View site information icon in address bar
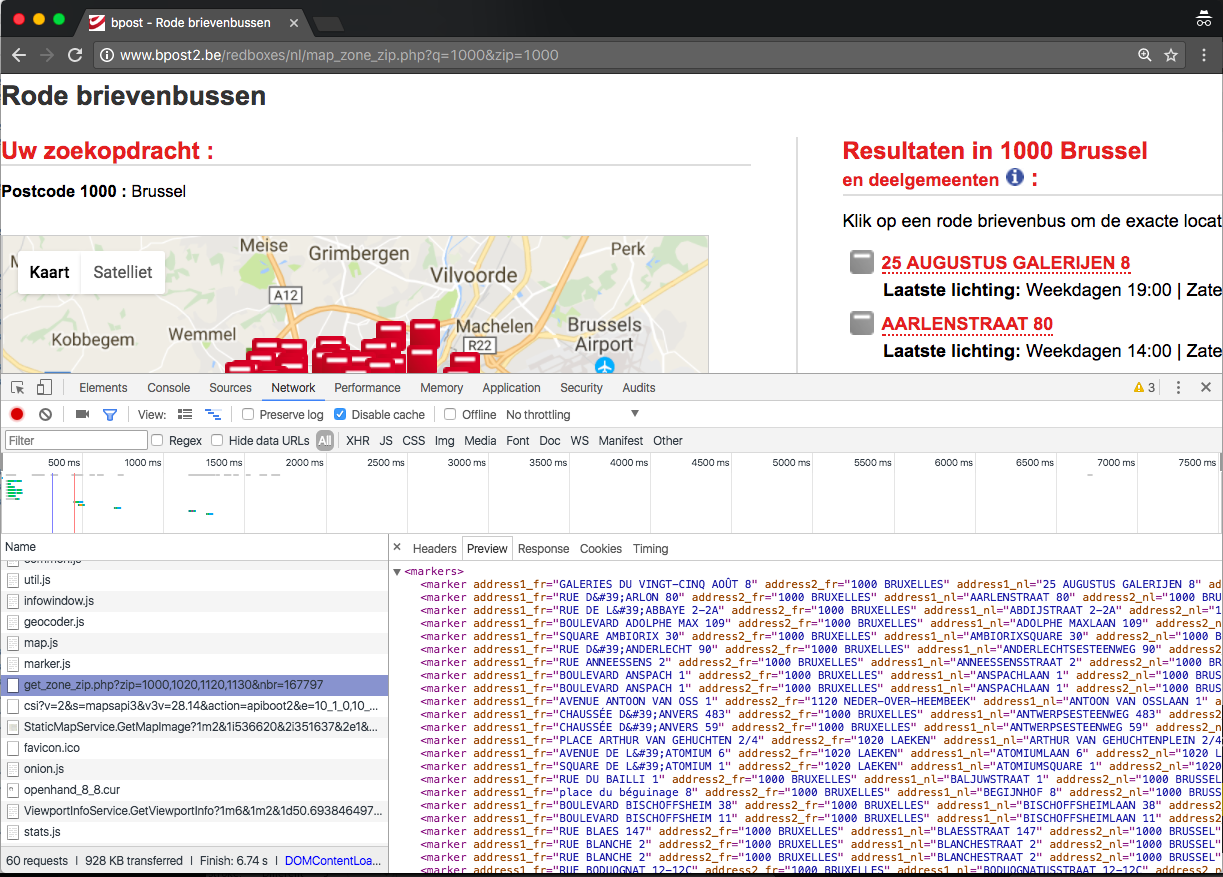The image size is (1223, 877). click(x=106, y=55)
